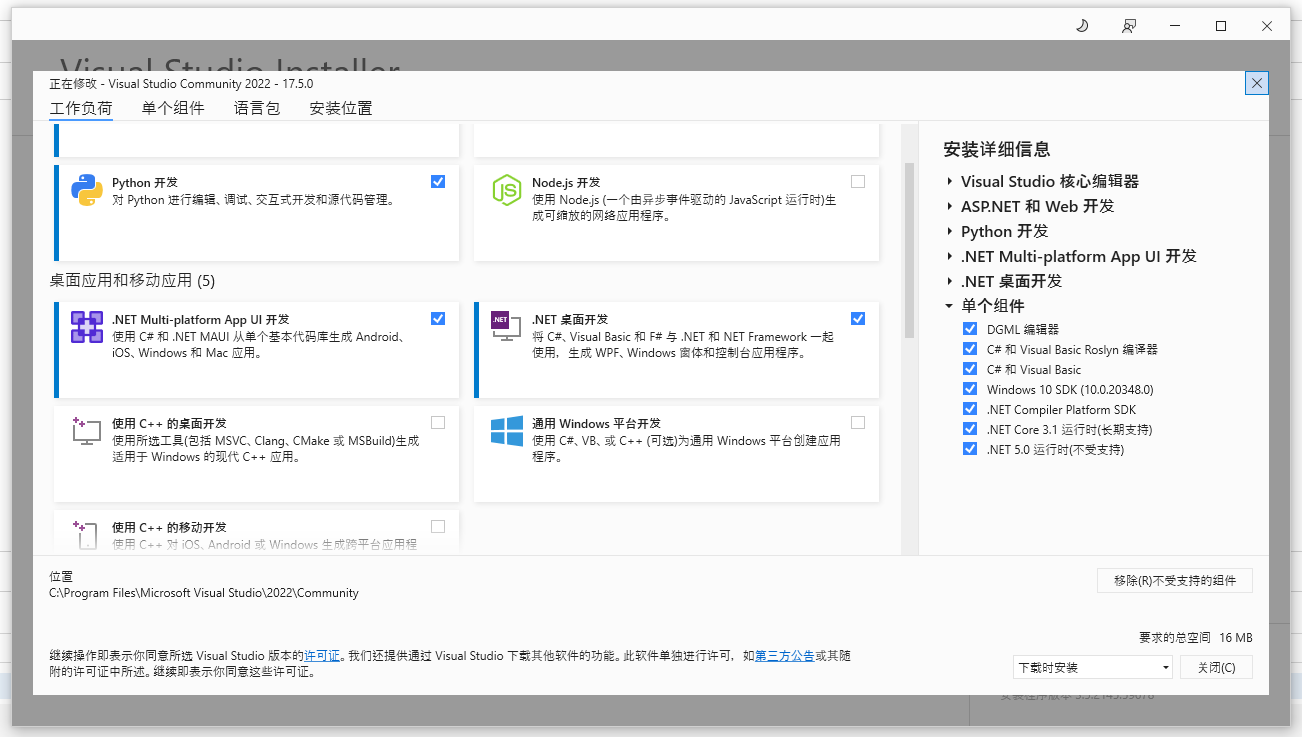Click the .NET desktop development icon

(507, 327)
